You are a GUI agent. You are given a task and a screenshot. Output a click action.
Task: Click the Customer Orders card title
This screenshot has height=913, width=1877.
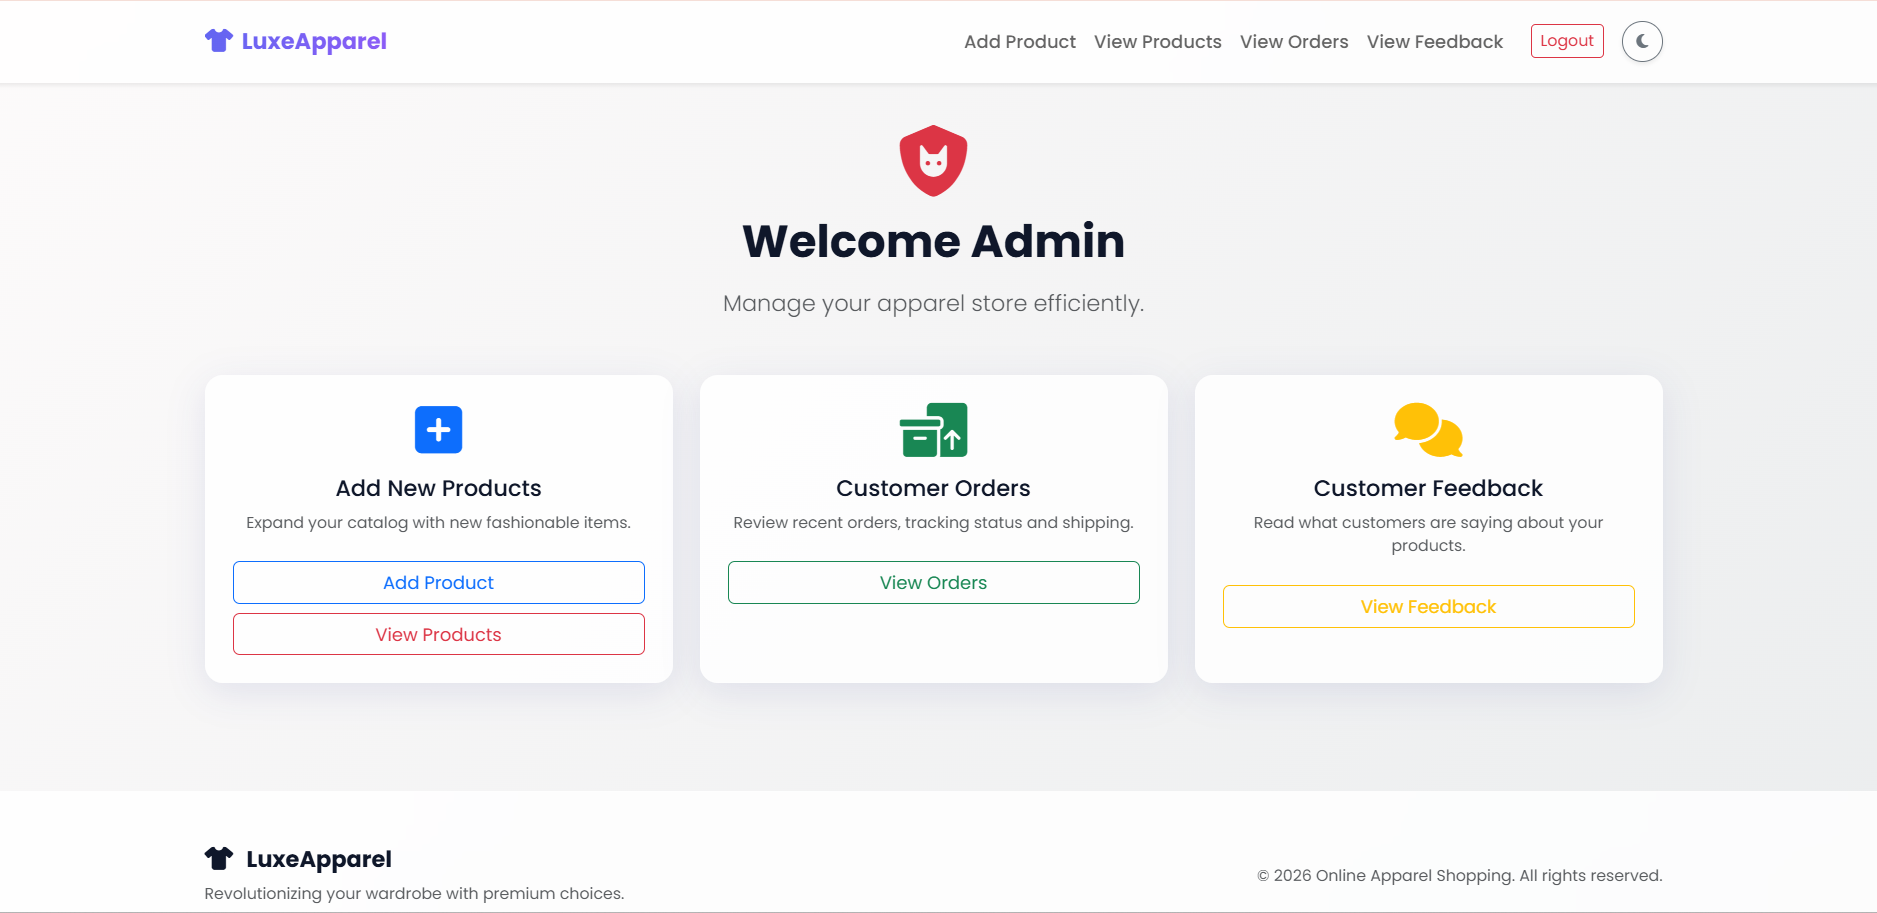click(934, 488)
